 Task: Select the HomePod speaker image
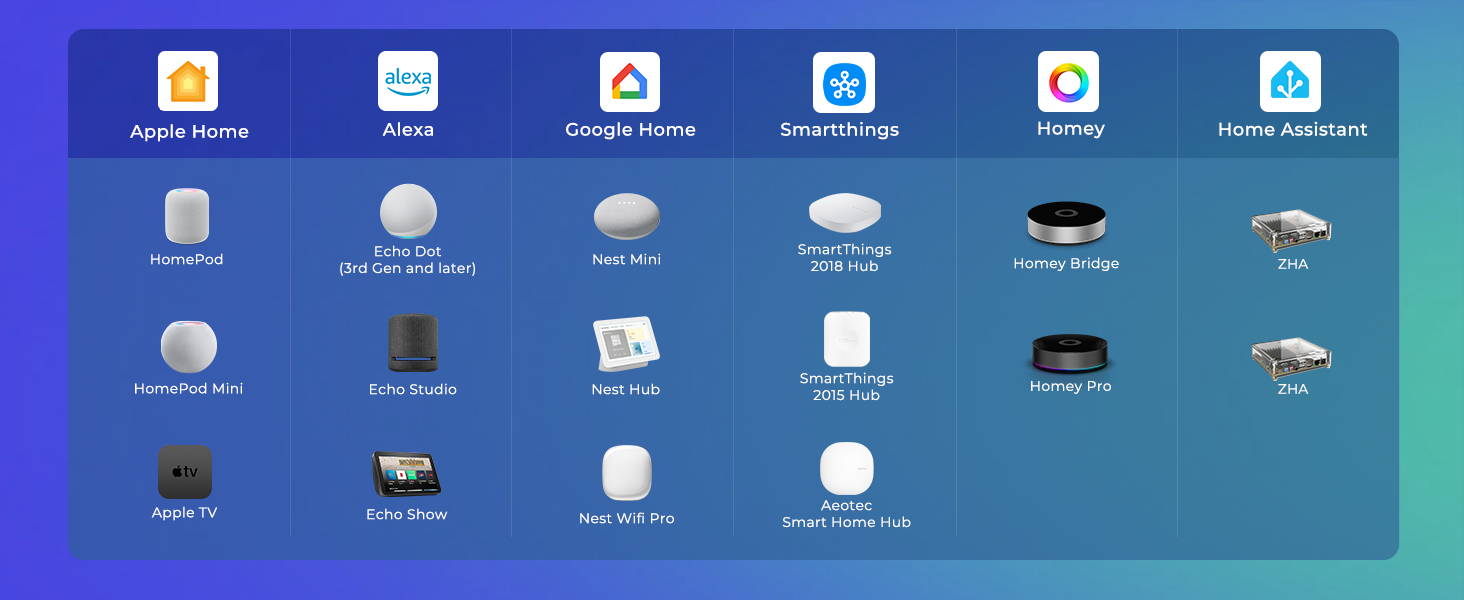(187, 215)
